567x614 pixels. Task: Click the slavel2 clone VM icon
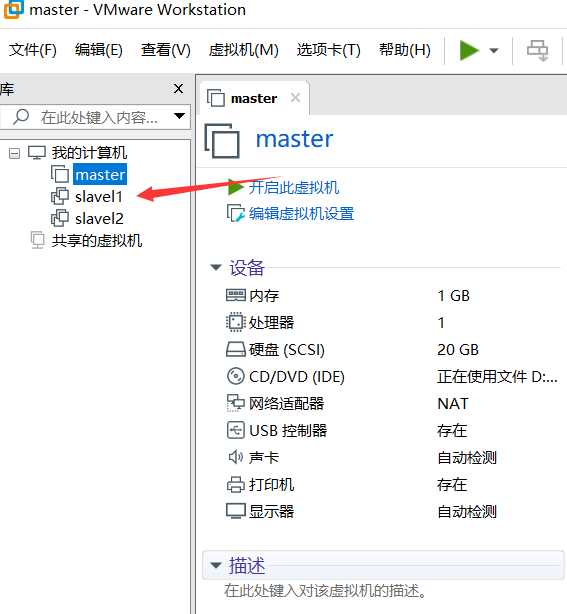click(60, 218)
